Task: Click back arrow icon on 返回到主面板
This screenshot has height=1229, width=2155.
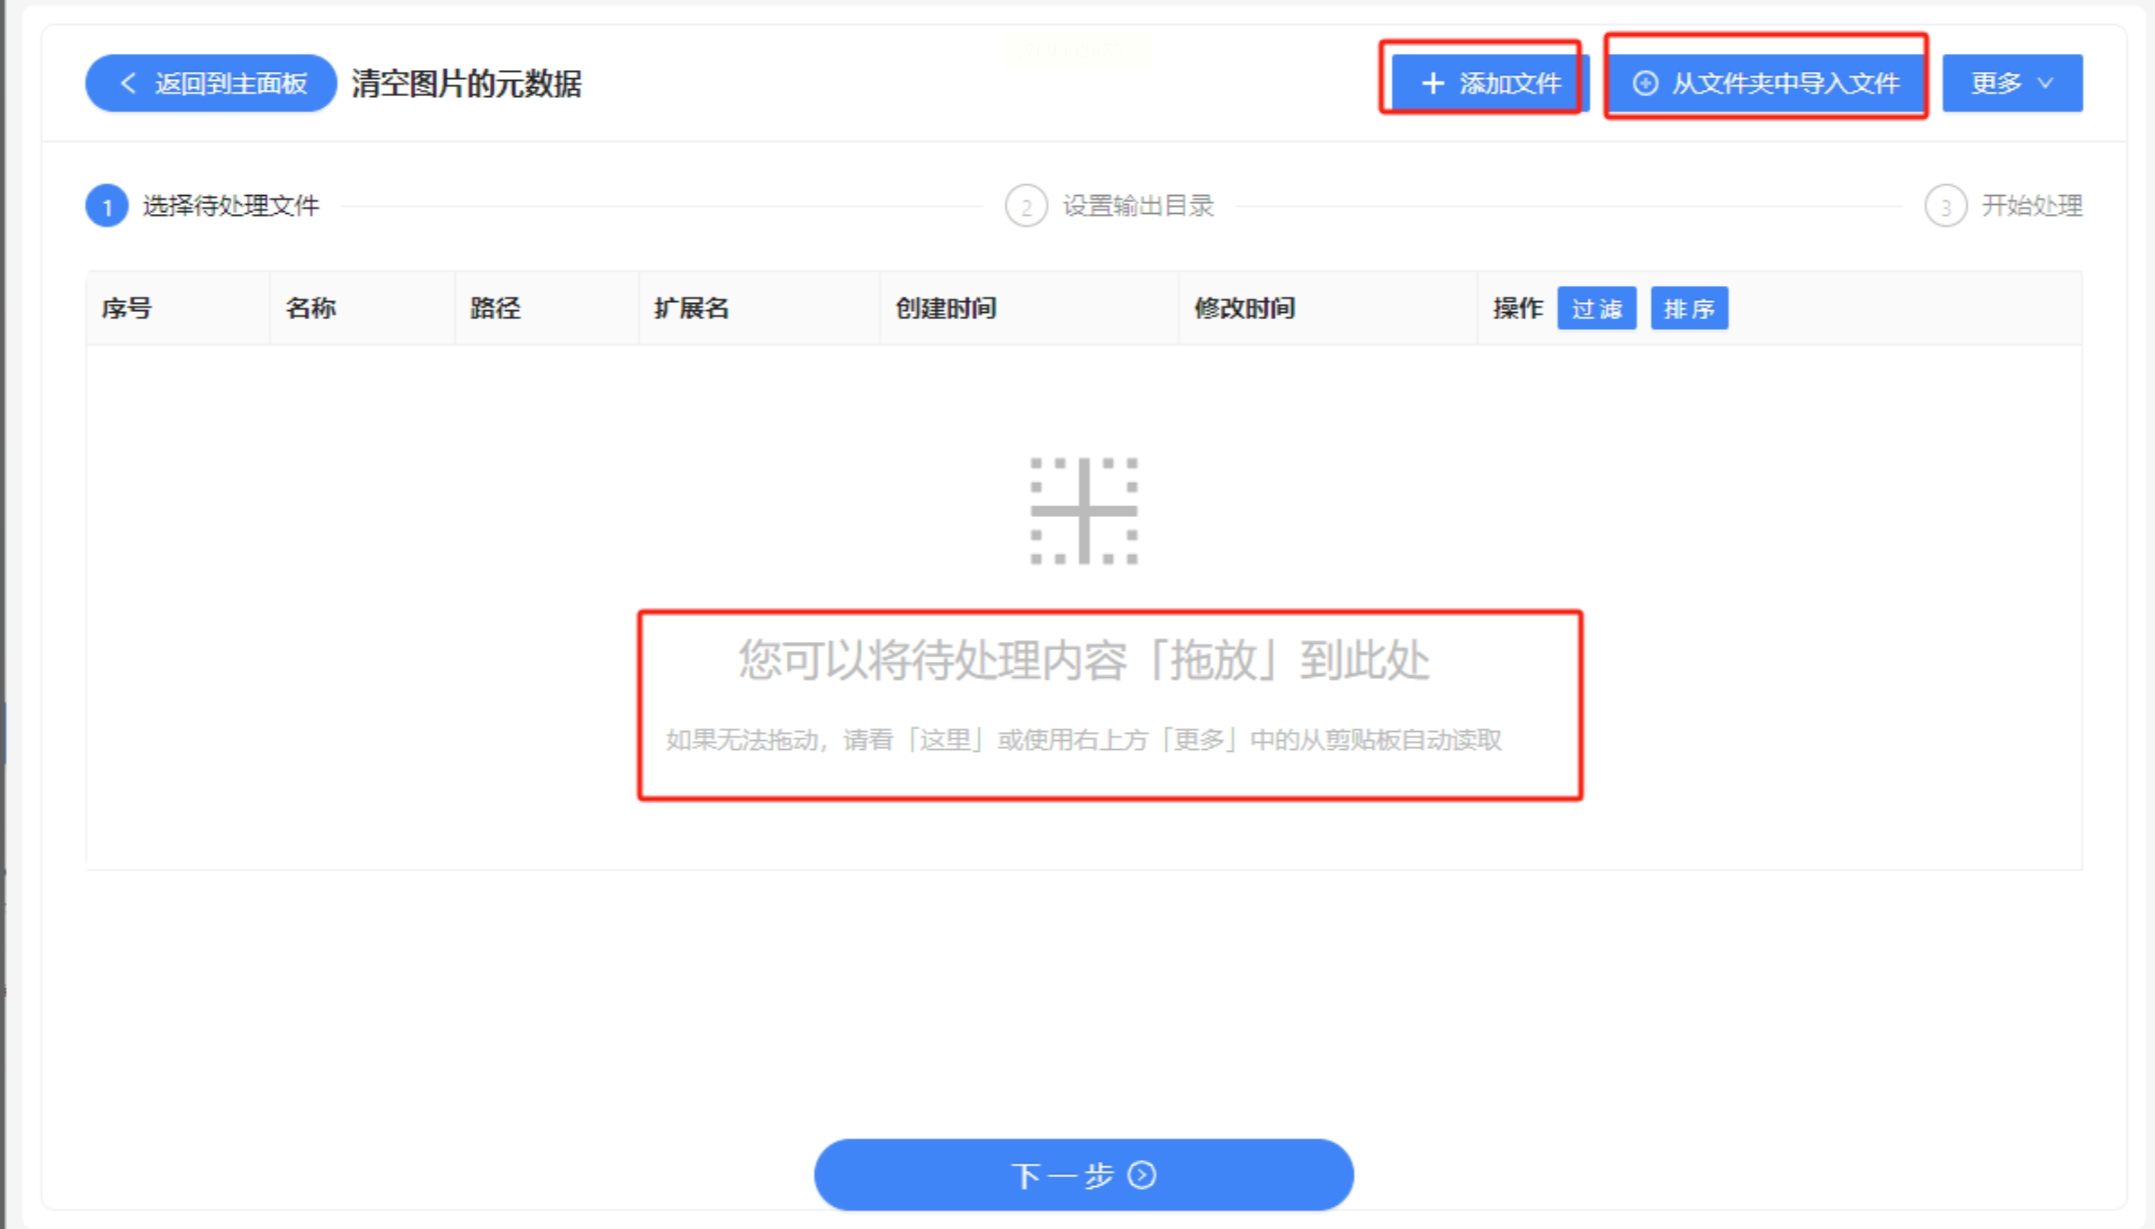Action: click(128, 83)
